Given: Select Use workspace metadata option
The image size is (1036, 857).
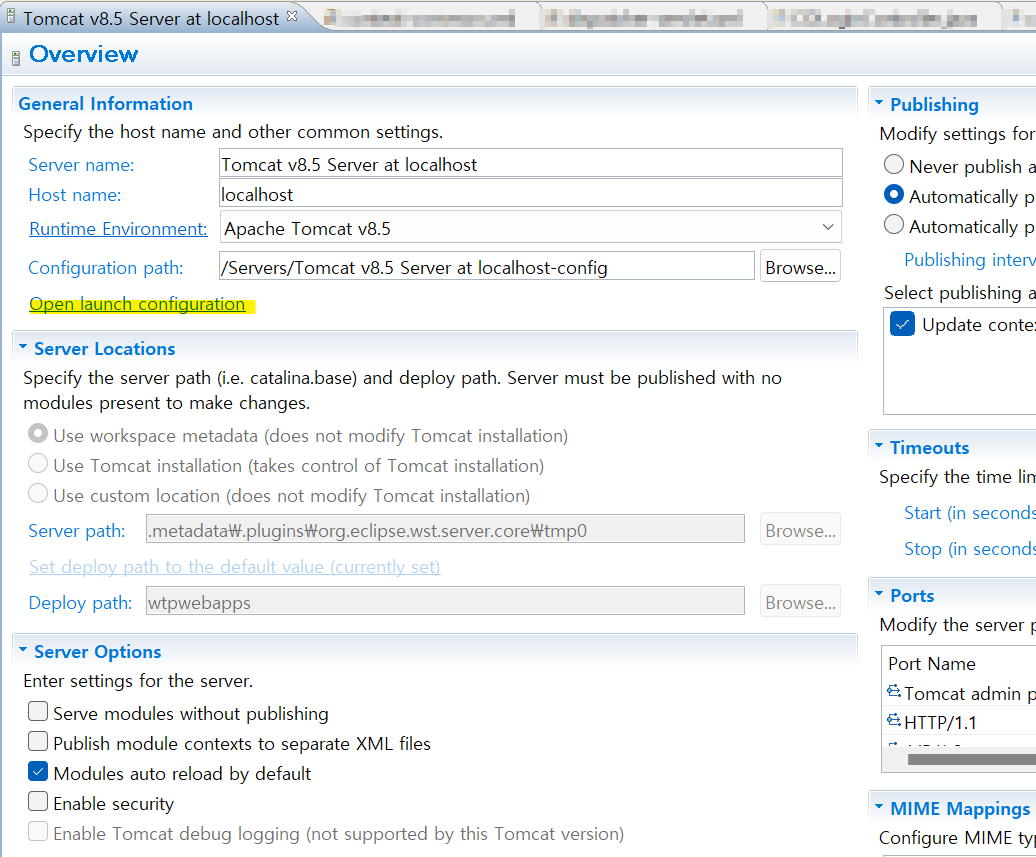Looking at the screenshot, I should [x=38, y=433].
